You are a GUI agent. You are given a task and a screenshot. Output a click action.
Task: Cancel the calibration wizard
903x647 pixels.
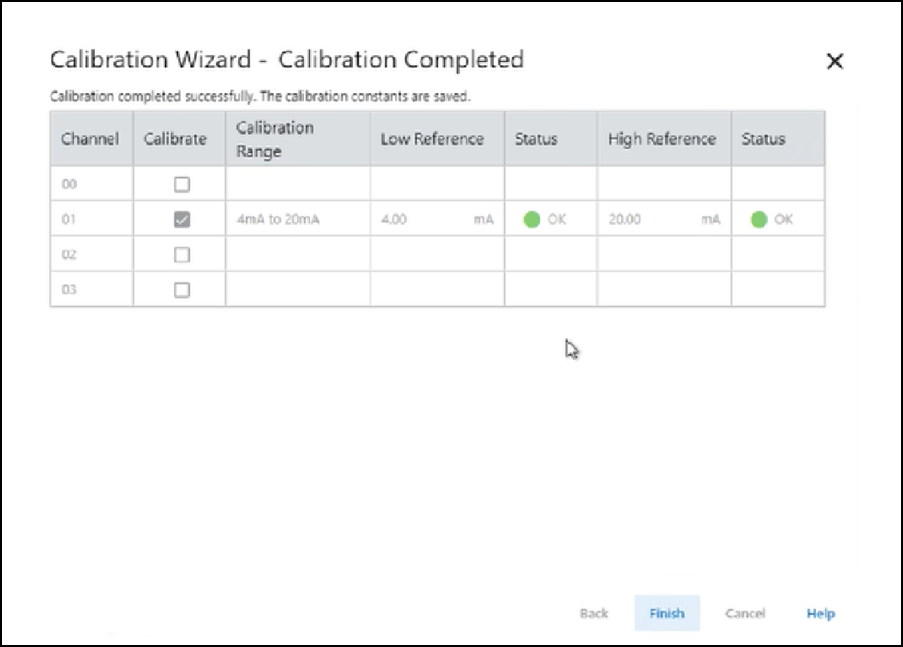pos(744,613)
